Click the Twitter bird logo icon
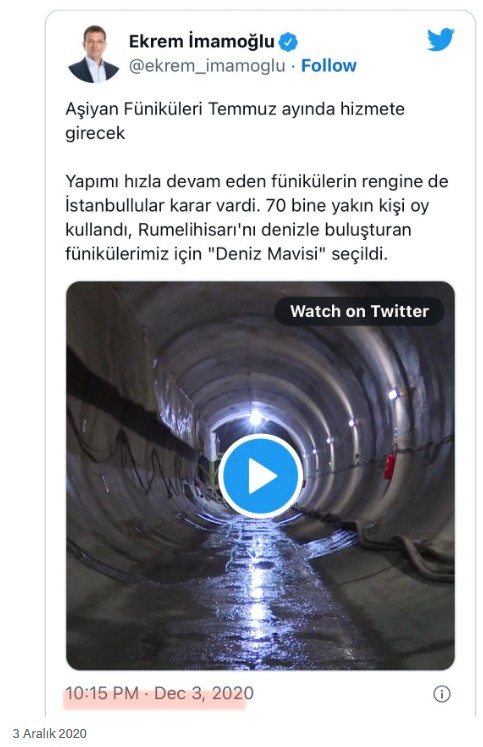 tap(440, 40)
